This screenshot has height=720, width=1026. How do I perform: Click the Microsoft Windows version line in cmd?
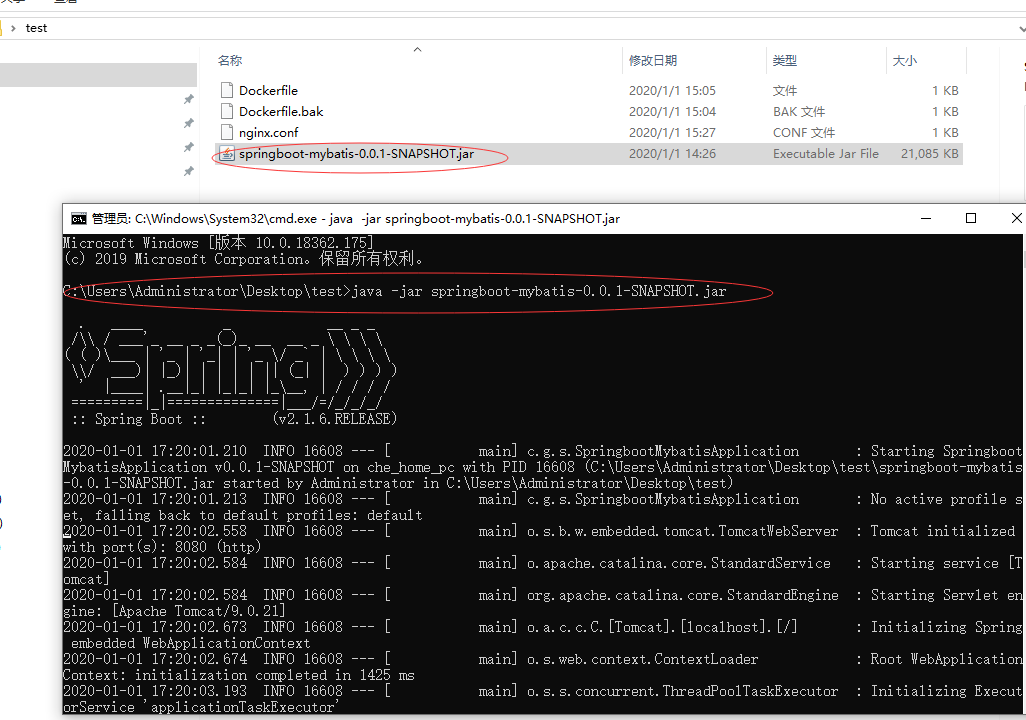click(218, 243)
